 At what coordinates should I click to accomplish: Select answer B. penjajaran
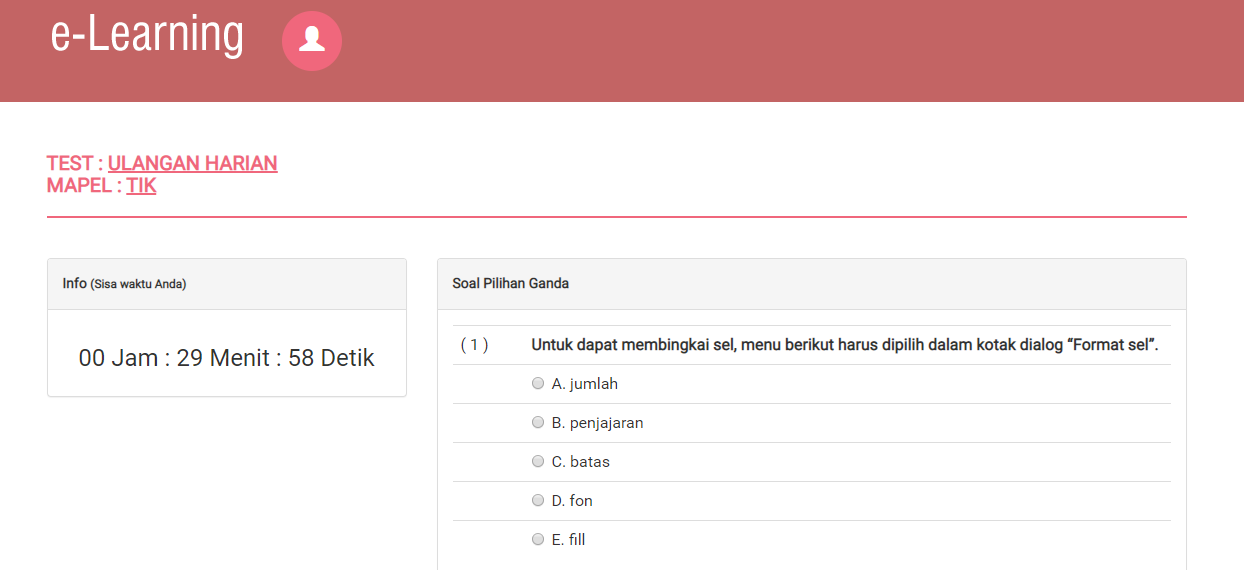[538, 423]
